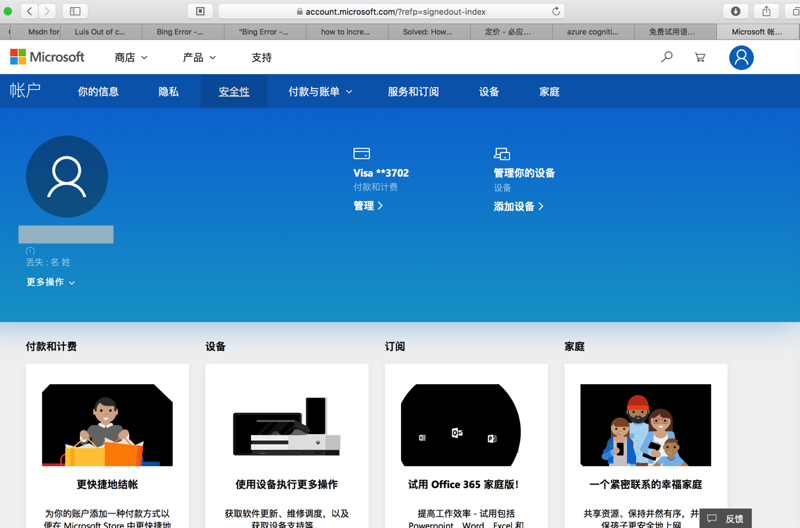Image resolution: width=800 pixels, height=528 pixels.
Task: Click the reader view icon beside address bar
Action: pyautogui.click(x=200, y=11)
